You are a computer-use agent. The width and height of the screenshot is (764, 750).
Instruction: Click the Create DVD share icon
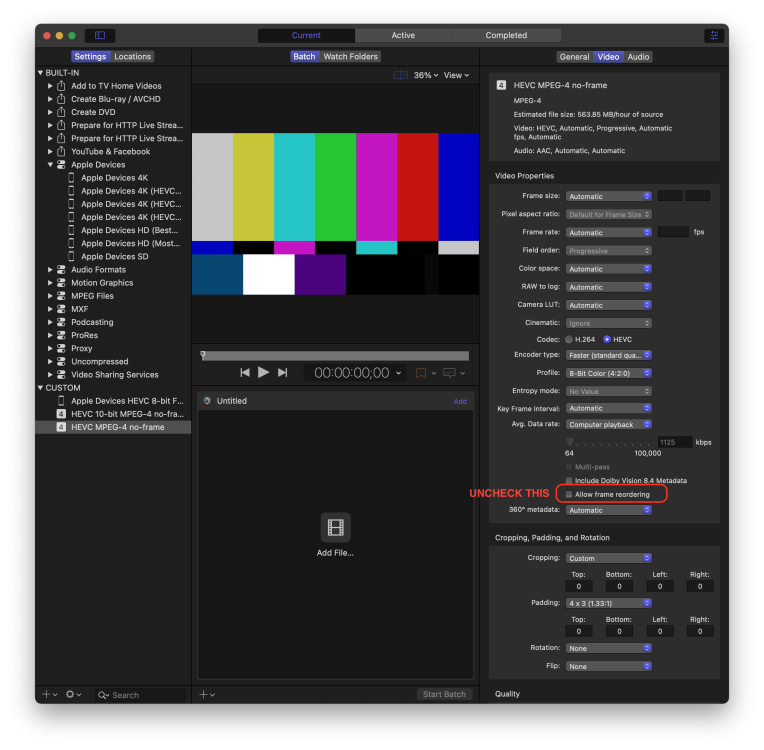61,112
